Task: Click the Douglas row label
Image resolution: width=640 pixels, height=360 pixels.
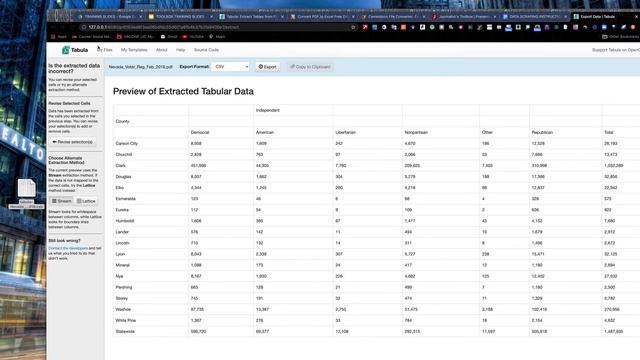Action: [123, 176]
